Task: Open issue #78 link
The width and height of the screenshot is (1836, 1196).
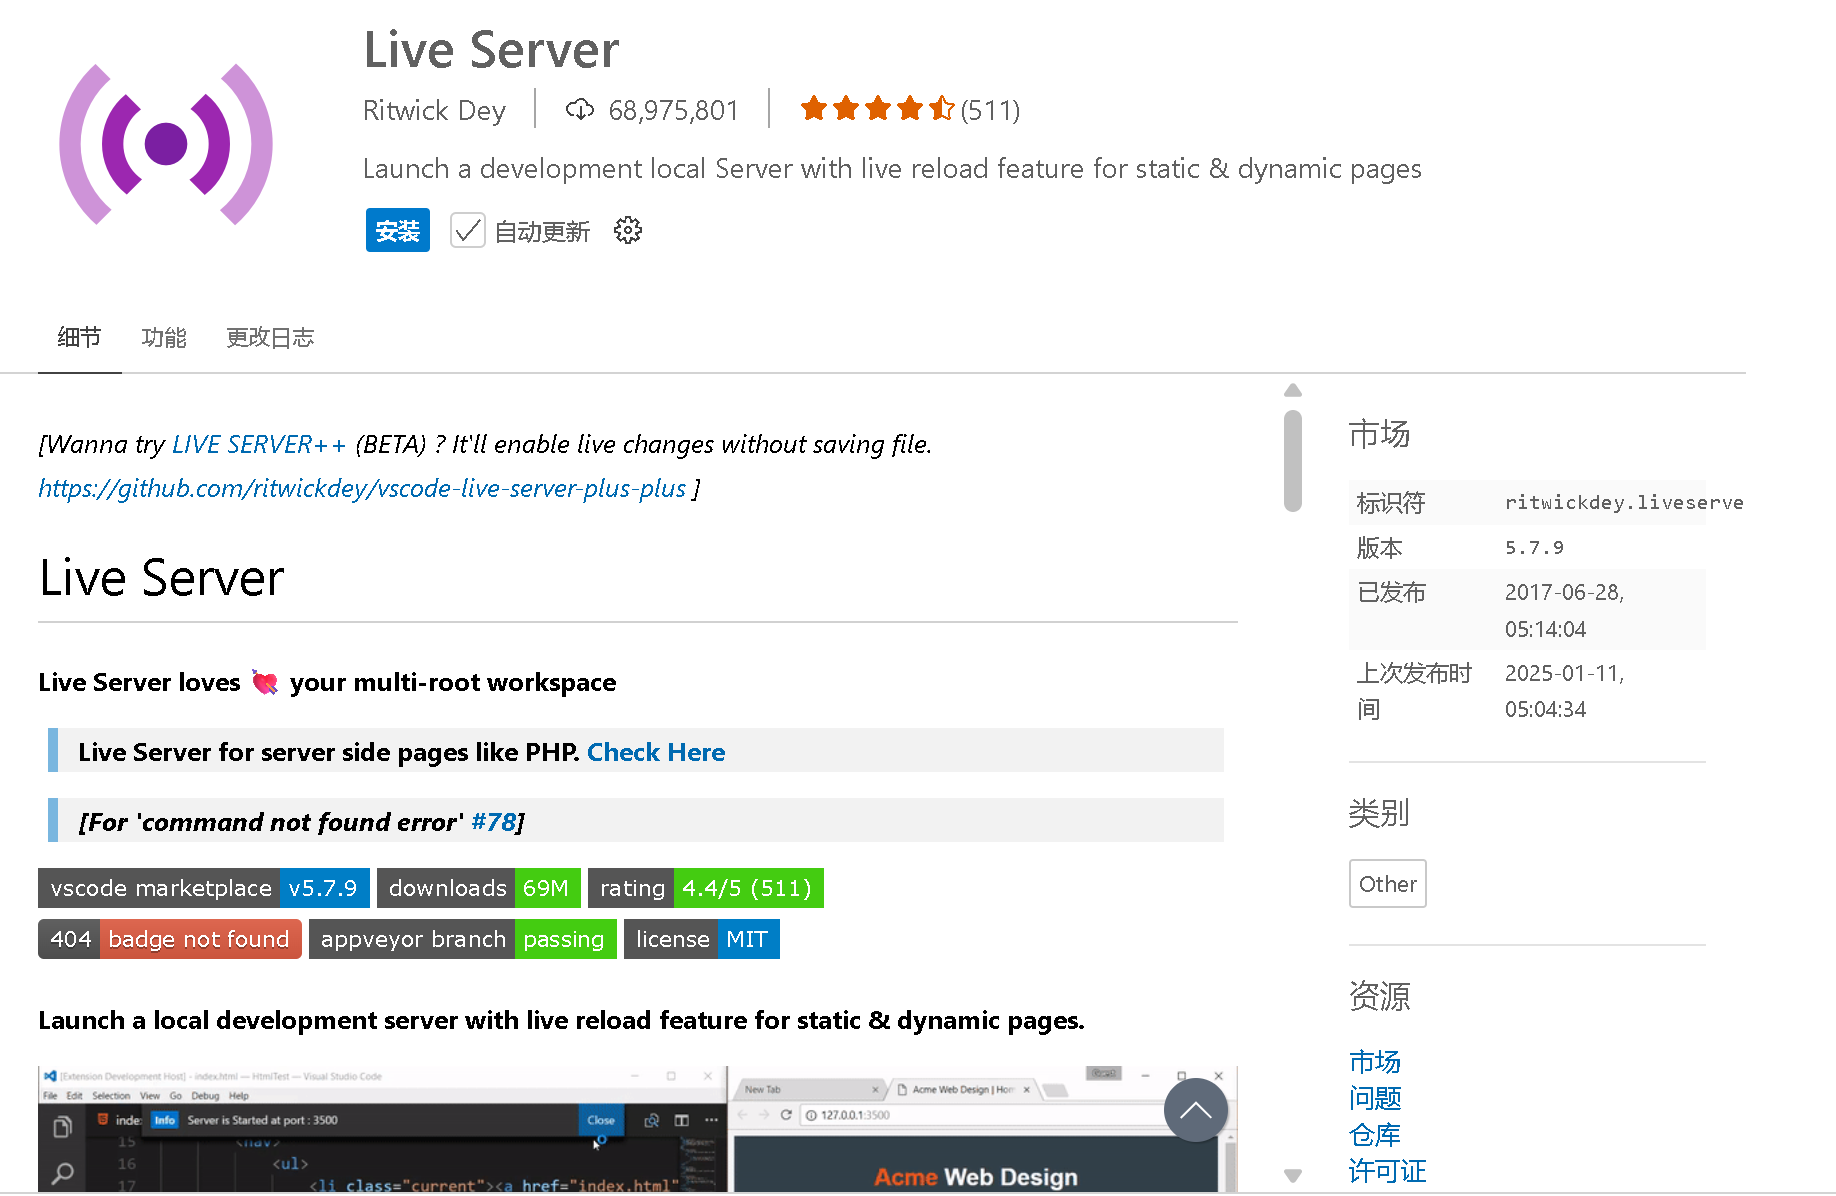Action: 493,822
